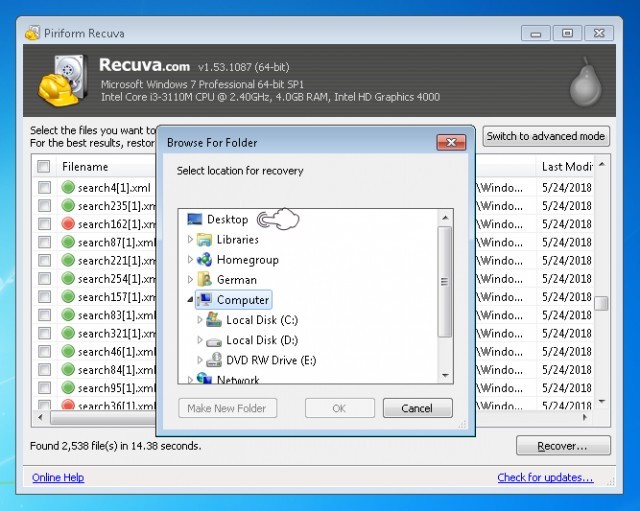Click green status dot of search46[1].xml

tap(68, 351)
